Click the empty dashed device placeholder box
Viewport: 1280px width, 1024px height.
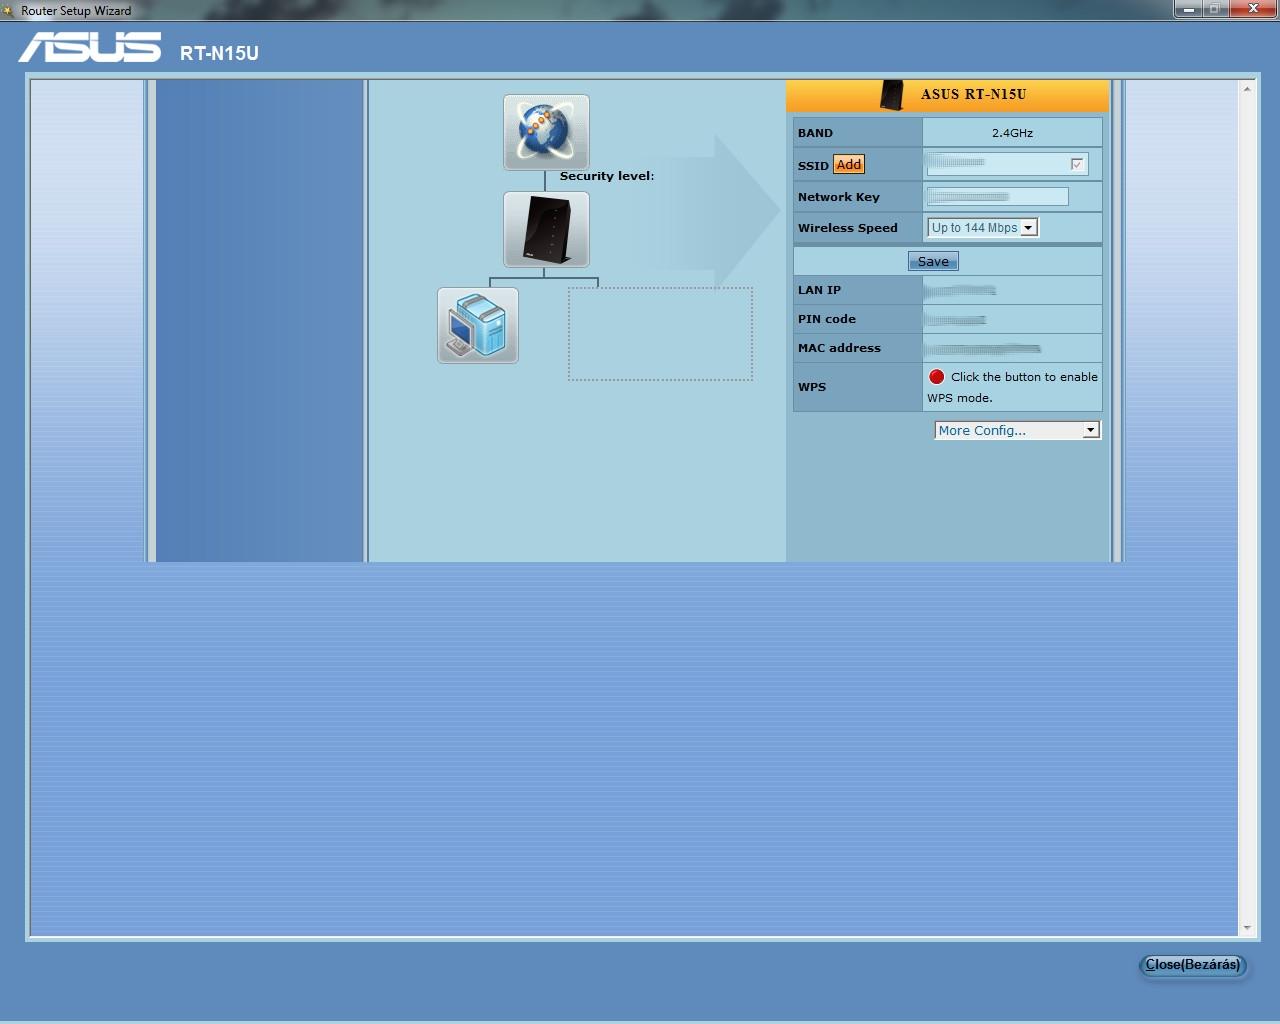[x=660, y=334]
